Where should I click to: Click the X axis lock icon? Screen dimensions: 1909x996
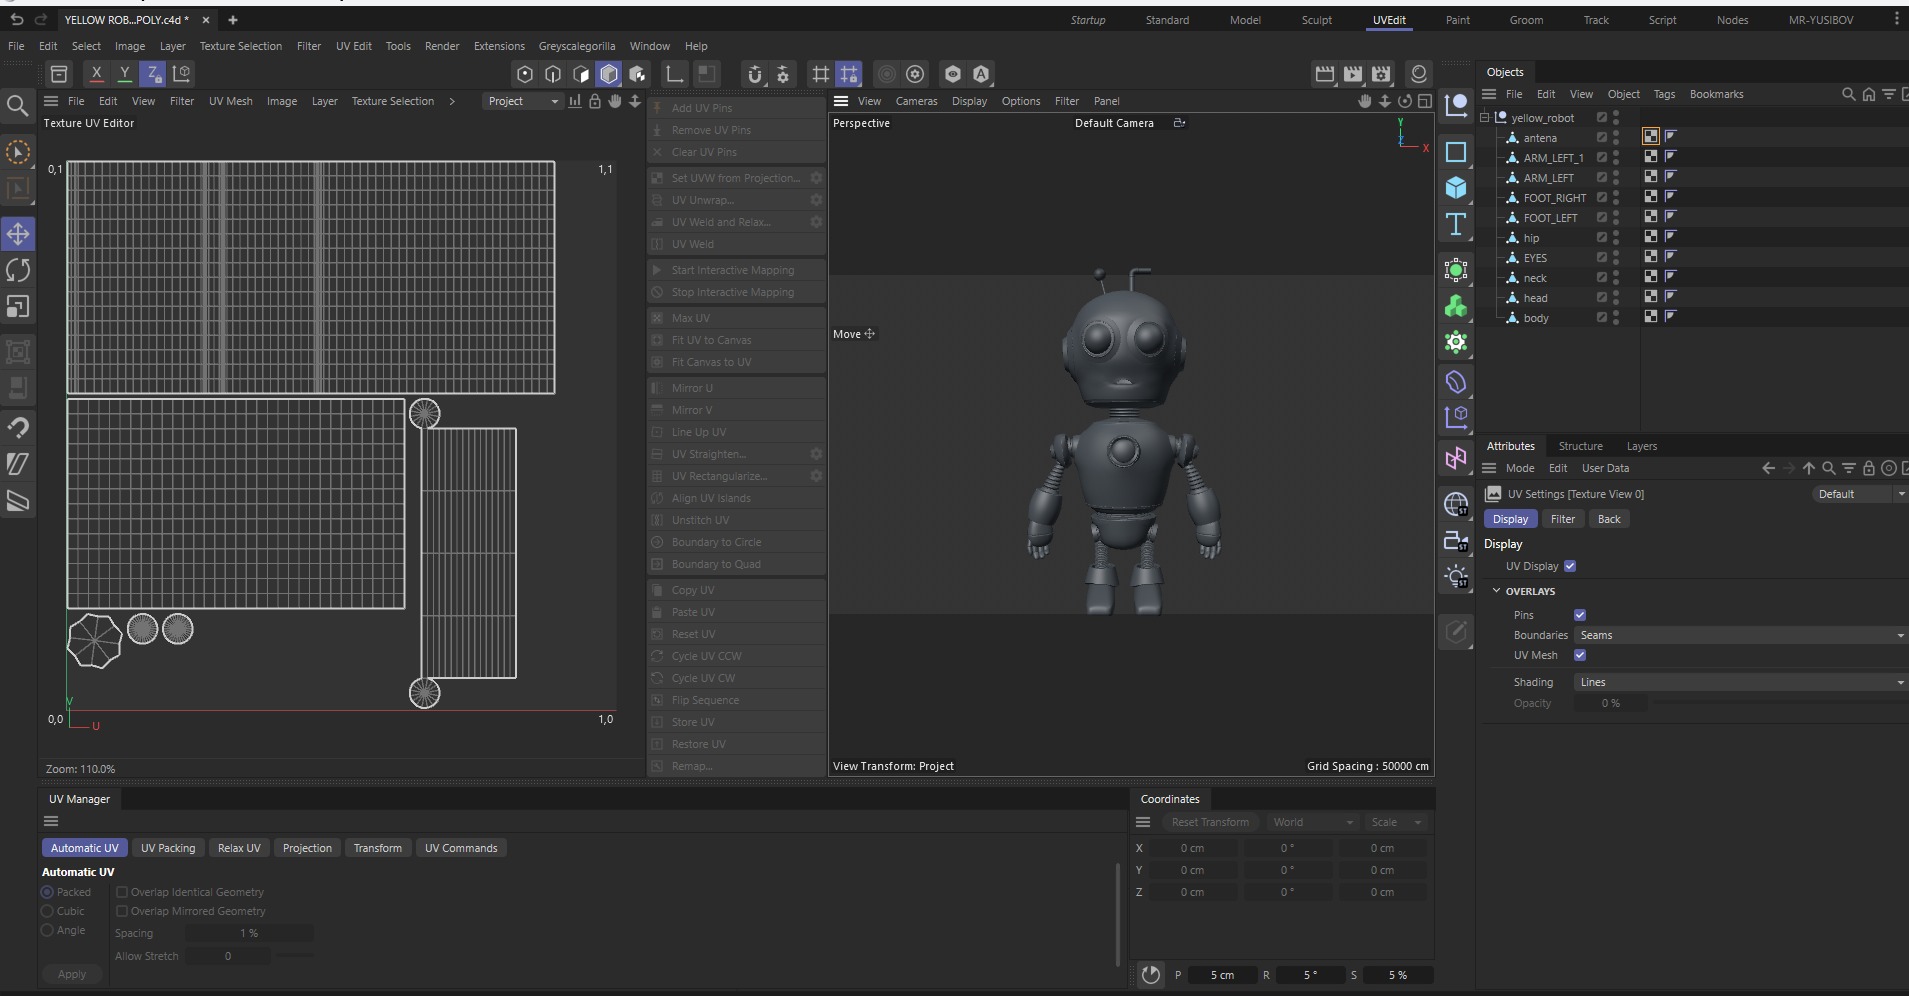[96, 73]
